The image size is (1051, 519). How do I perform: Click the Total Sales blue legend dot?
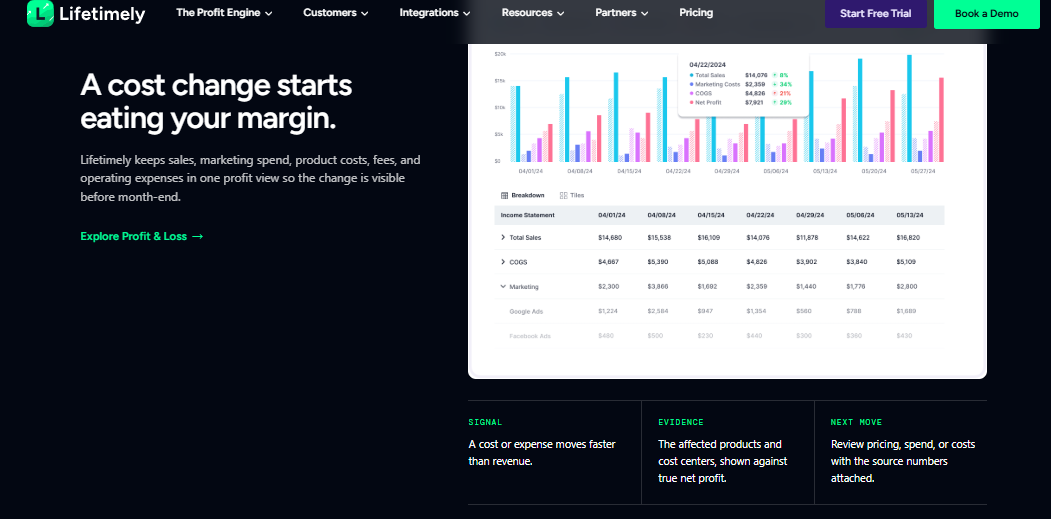[691, 75]
